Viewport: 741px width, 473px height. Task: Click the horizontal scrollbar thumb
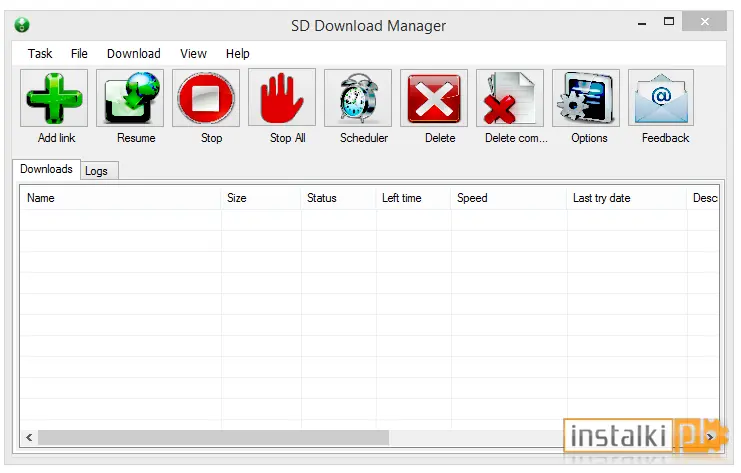[x=214, y=438]
